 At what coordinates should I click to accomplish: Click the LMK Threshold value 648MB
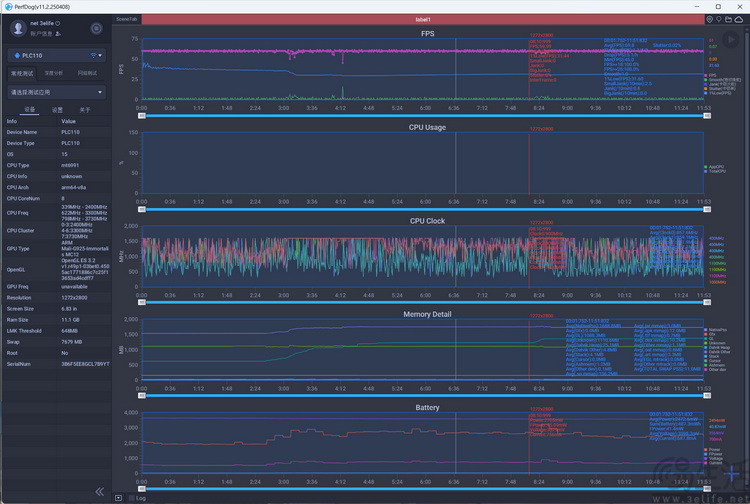point(69,331)
